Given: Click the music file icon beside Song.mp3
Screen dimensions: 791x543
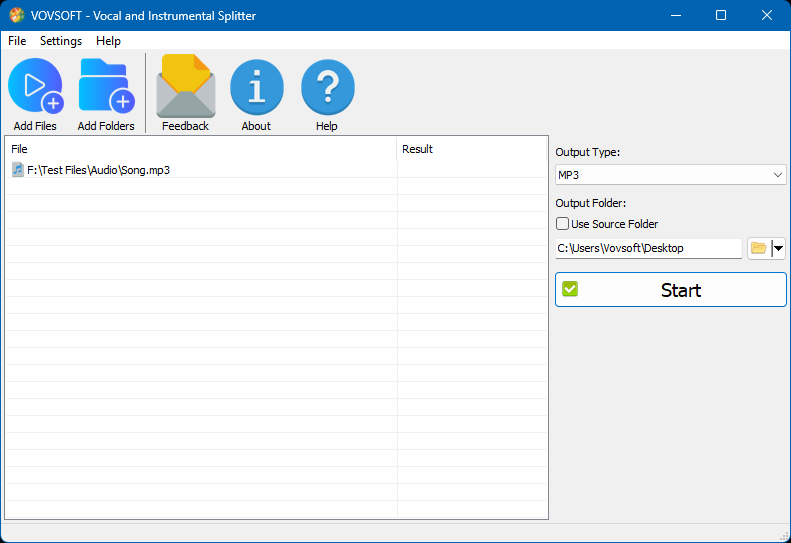Looking at the screenshot, I should pos(18,170).
